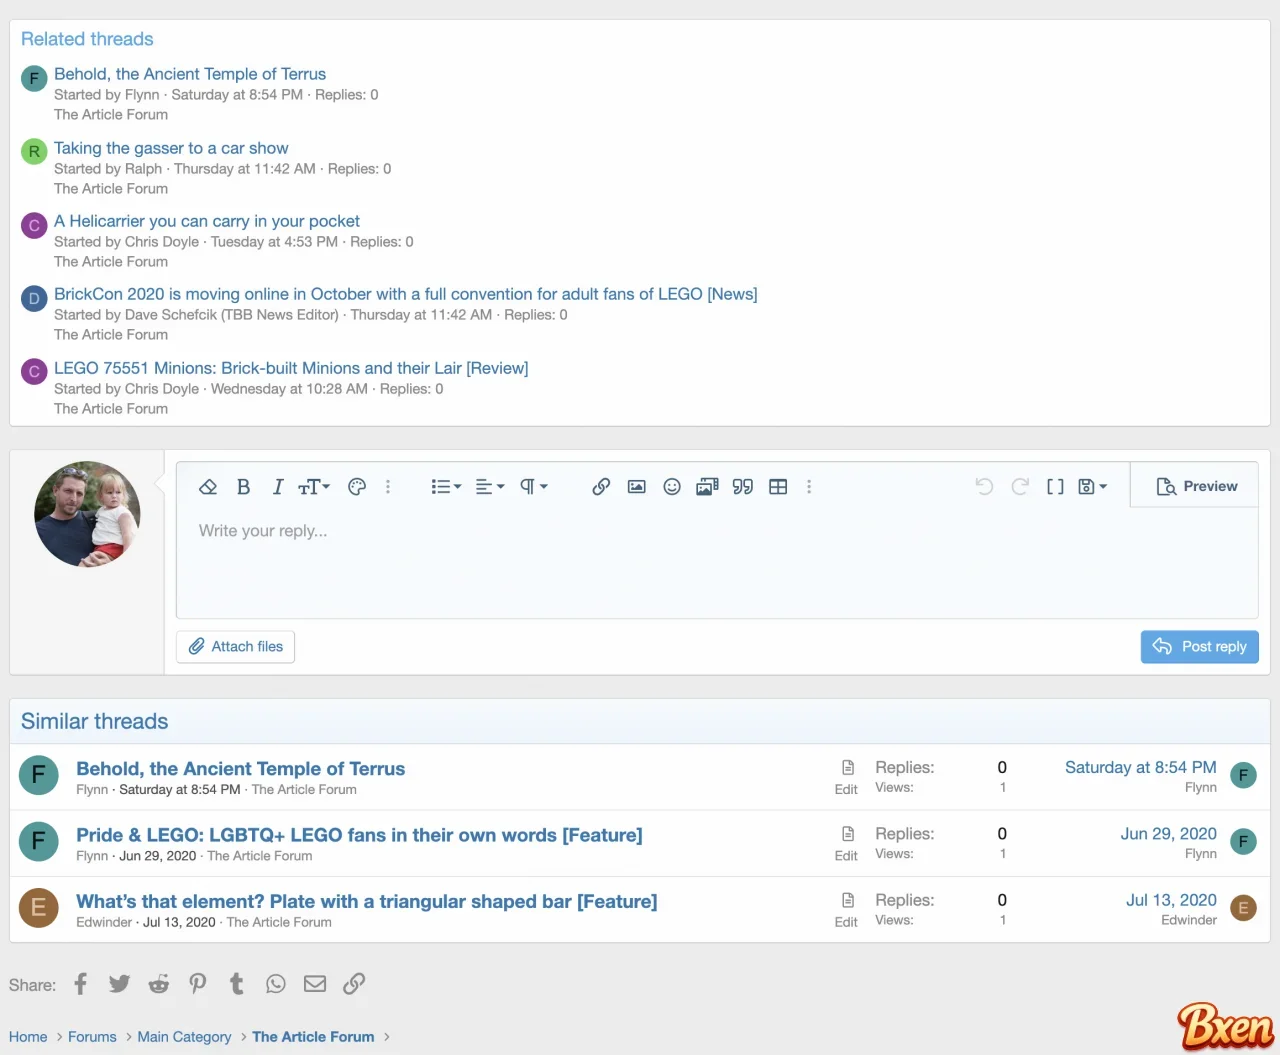Insert a quote block
Viewport: 1280px width, 1055px height.
pyautogui.click(x=743, y=487)
